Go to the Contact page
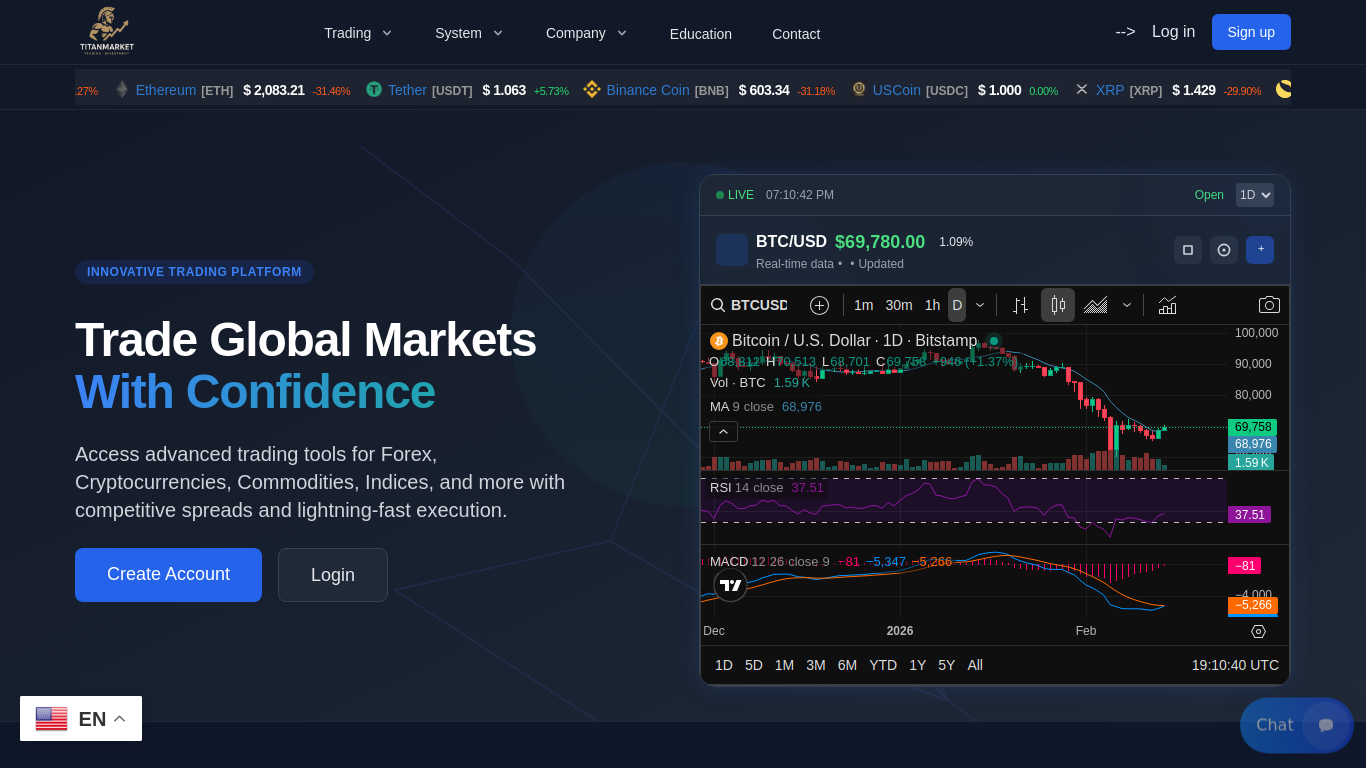This screenshot has width=1366, height=768. point(796,34)
